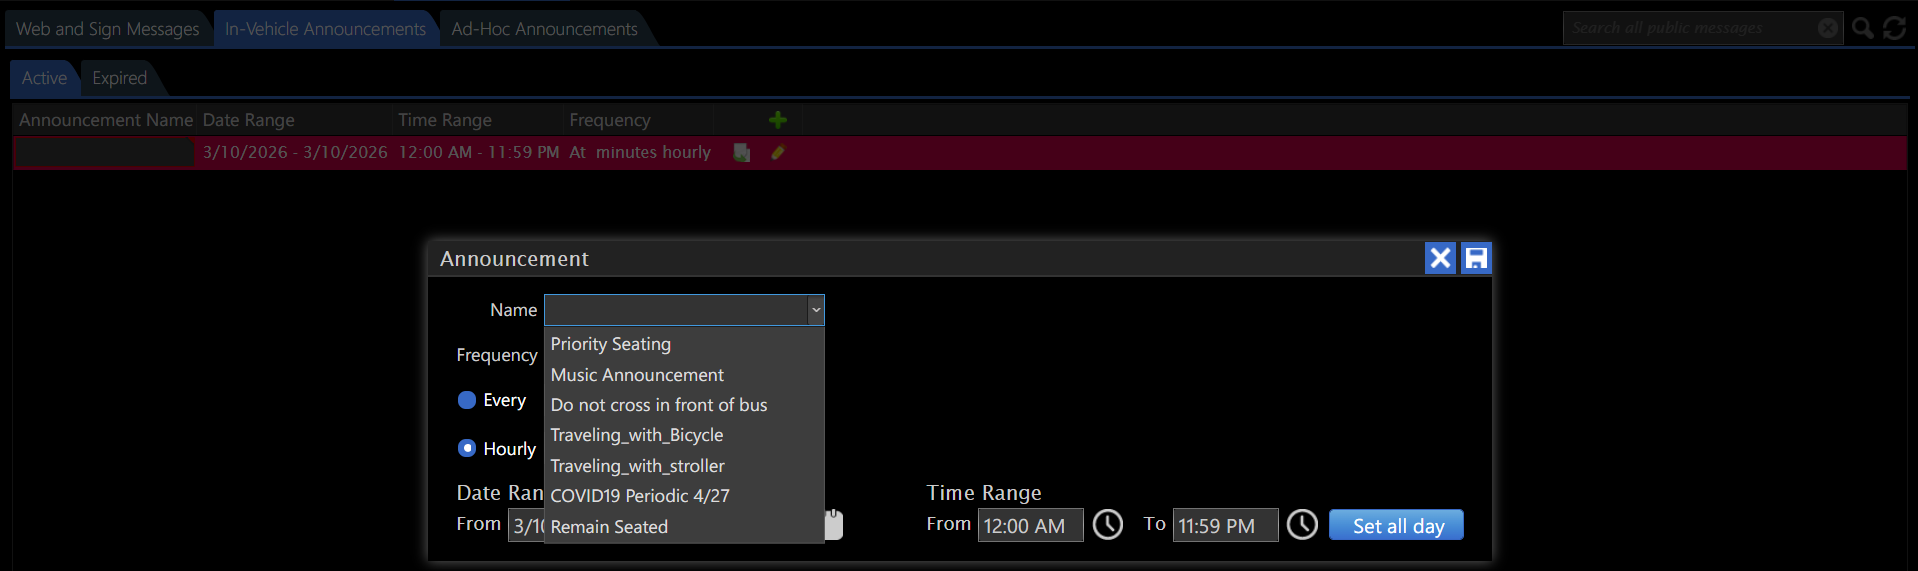Image resolution: width=1918 pixels, height=571 pixels.
Task: Click the refresh arrows icon
Action: 1894,28
